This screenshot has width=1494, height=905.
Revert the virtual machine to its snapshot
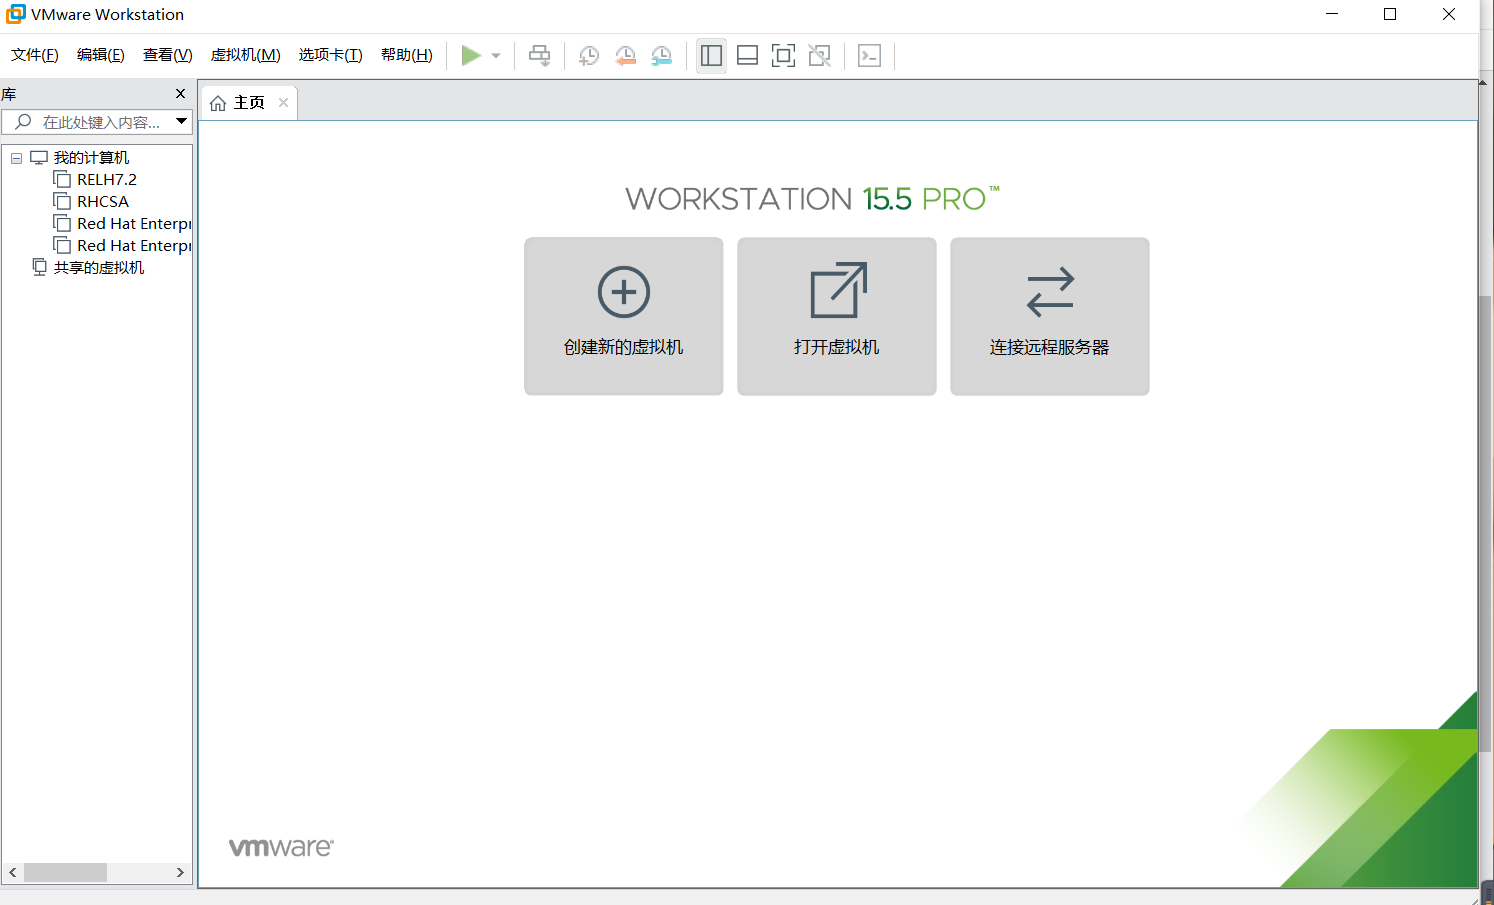pos(626,56)
